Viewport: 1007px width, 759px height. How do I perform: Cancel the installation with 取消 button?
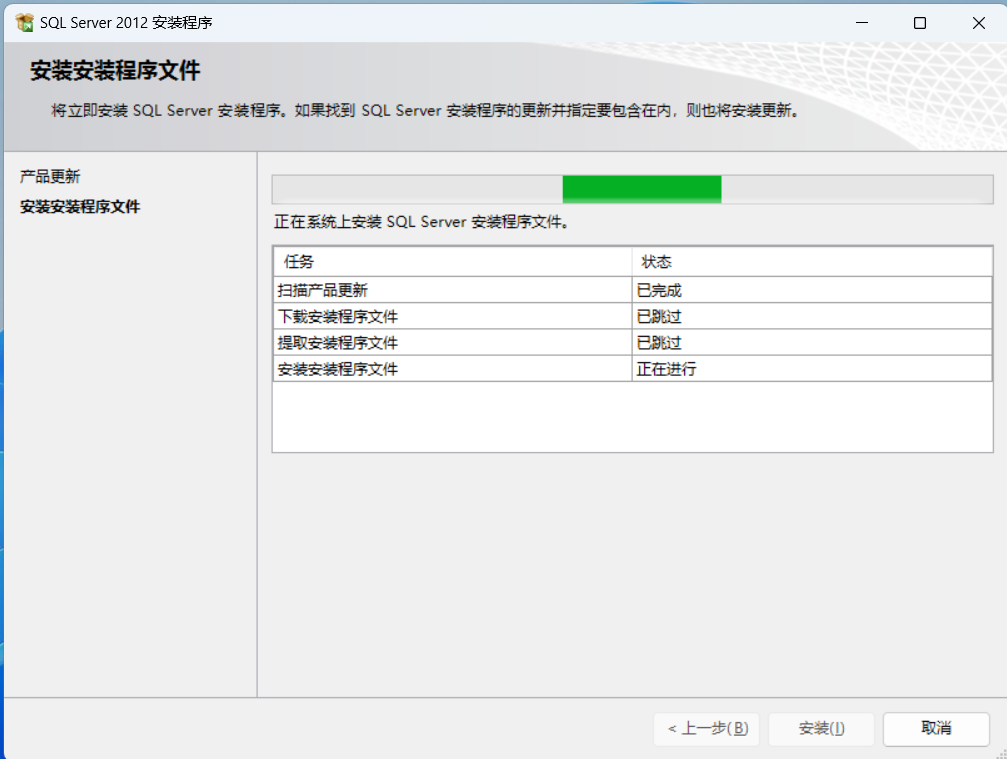pyautogui.click(x=936, y=729)
